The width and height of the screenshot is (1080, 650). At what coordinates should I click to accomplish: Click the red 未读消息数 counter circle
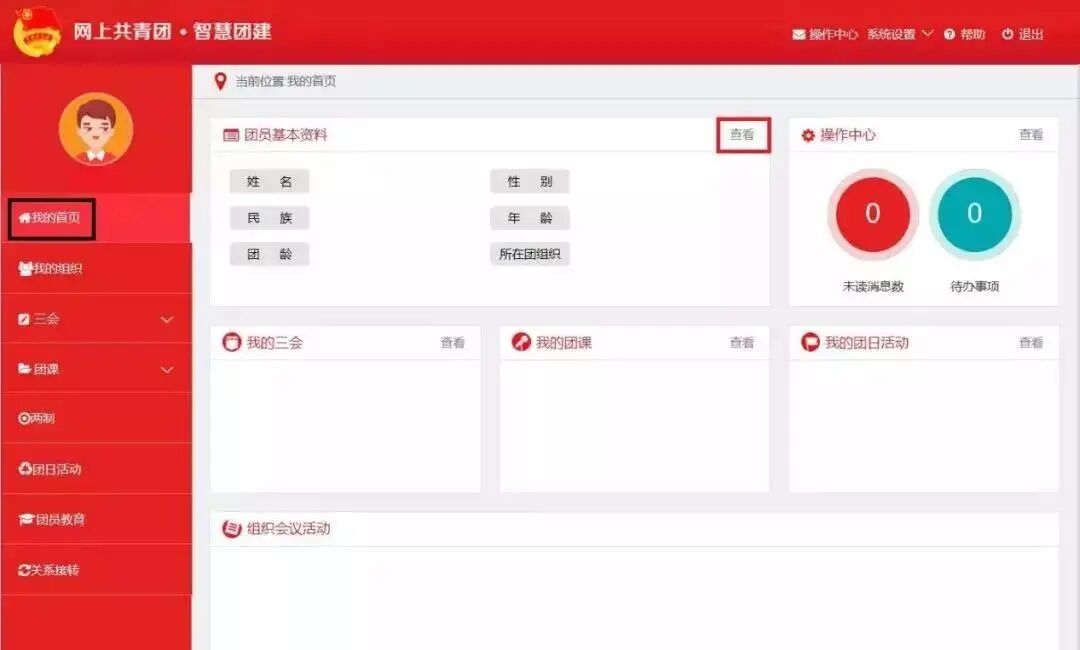point(872,214)
